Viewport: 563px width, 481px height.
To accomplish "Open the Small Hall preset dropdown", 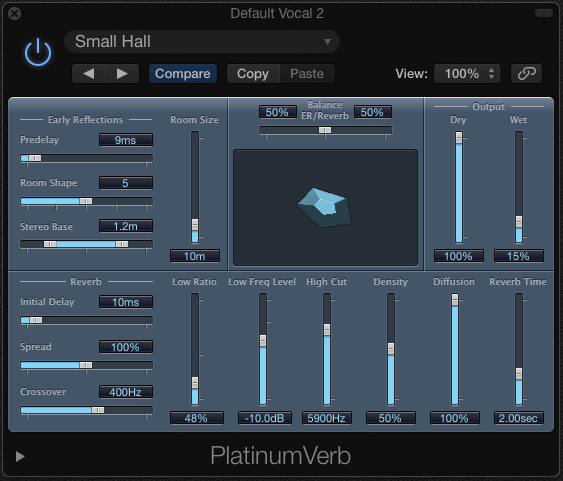I will point(202,42).
